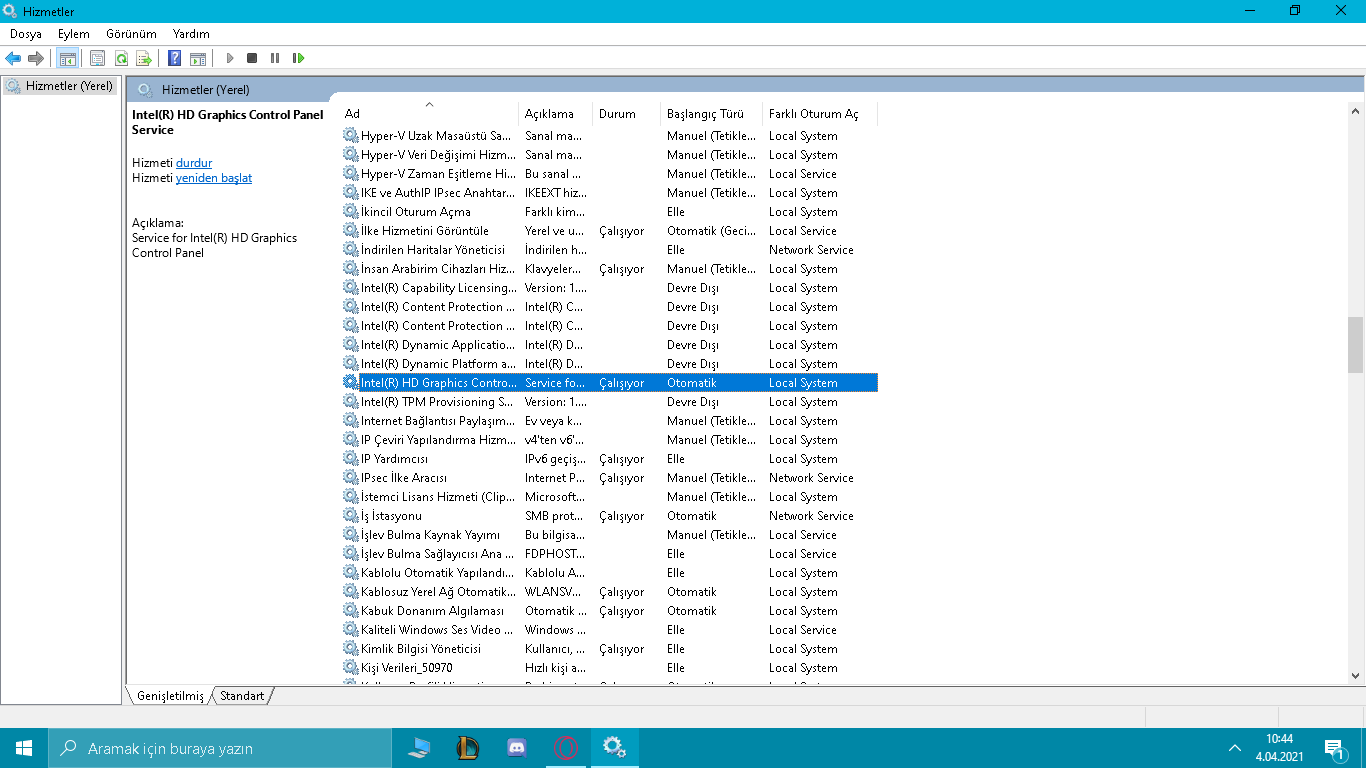This screenshot has width=1366, height=768.
Task: Select the İstemci Lisans Hizmeti service
Action: [x=609, y=497]
